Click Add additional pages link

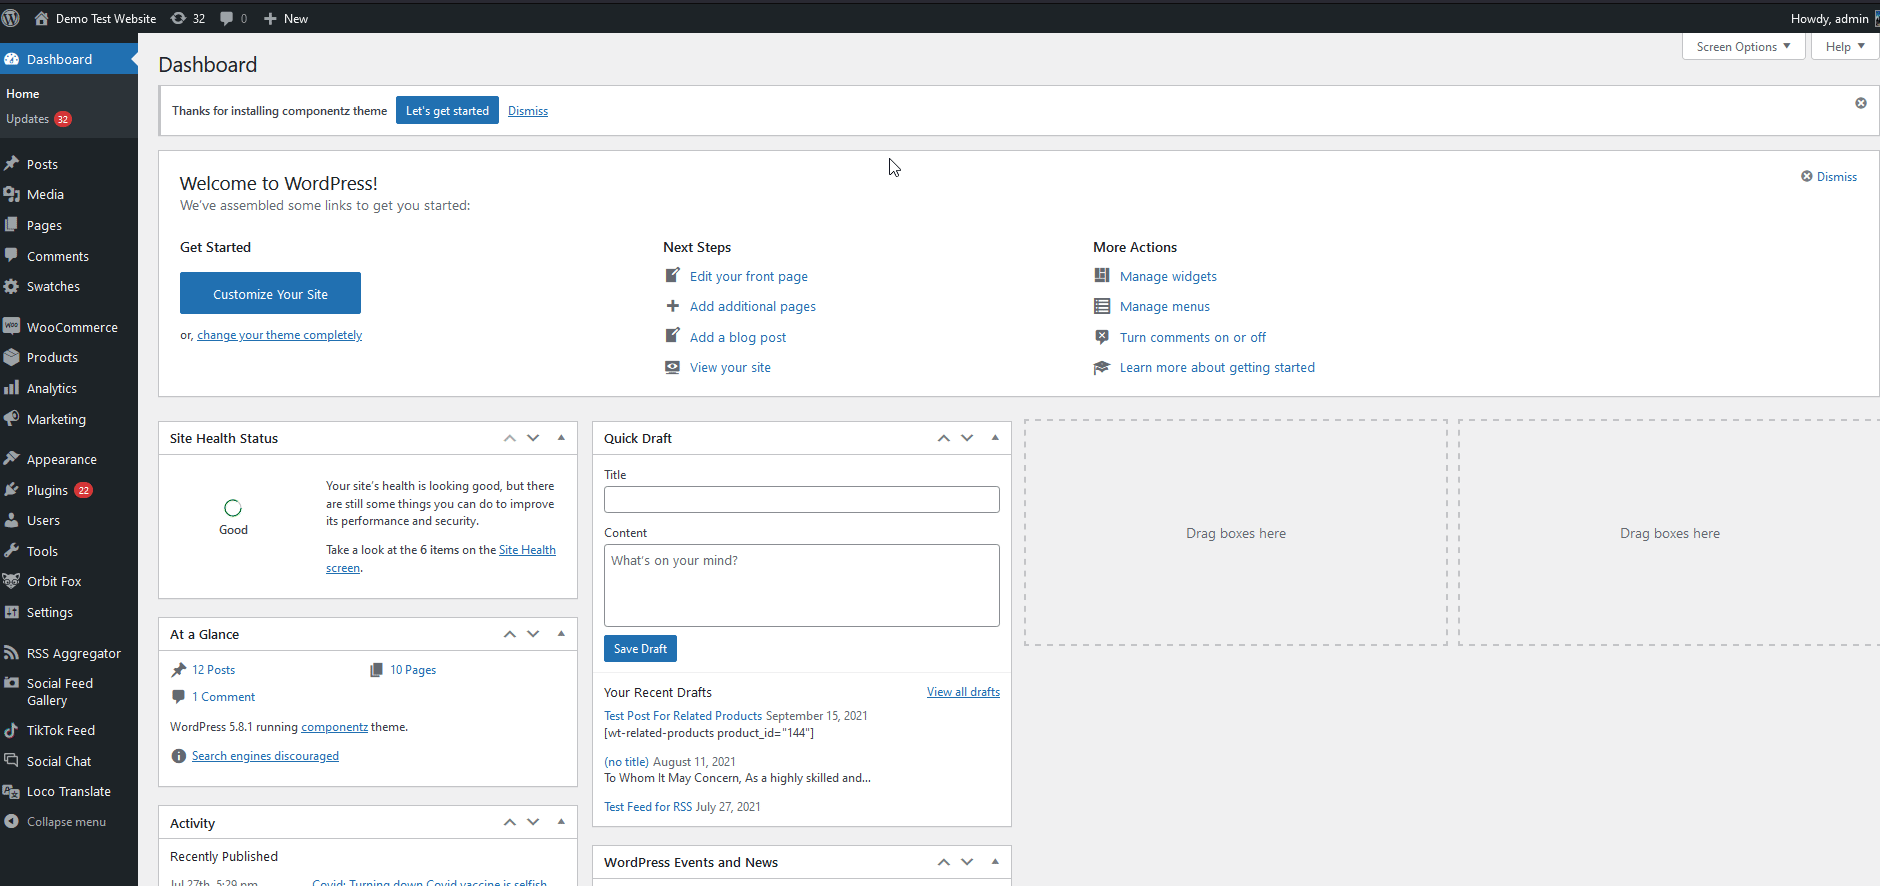tap(753, 306)
